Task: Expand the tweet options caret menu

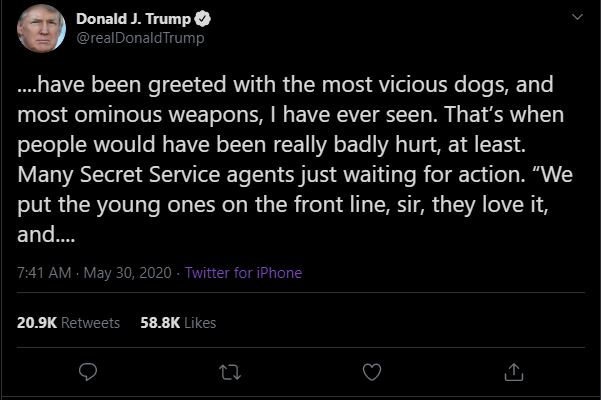Action: [x=575, y=18]
